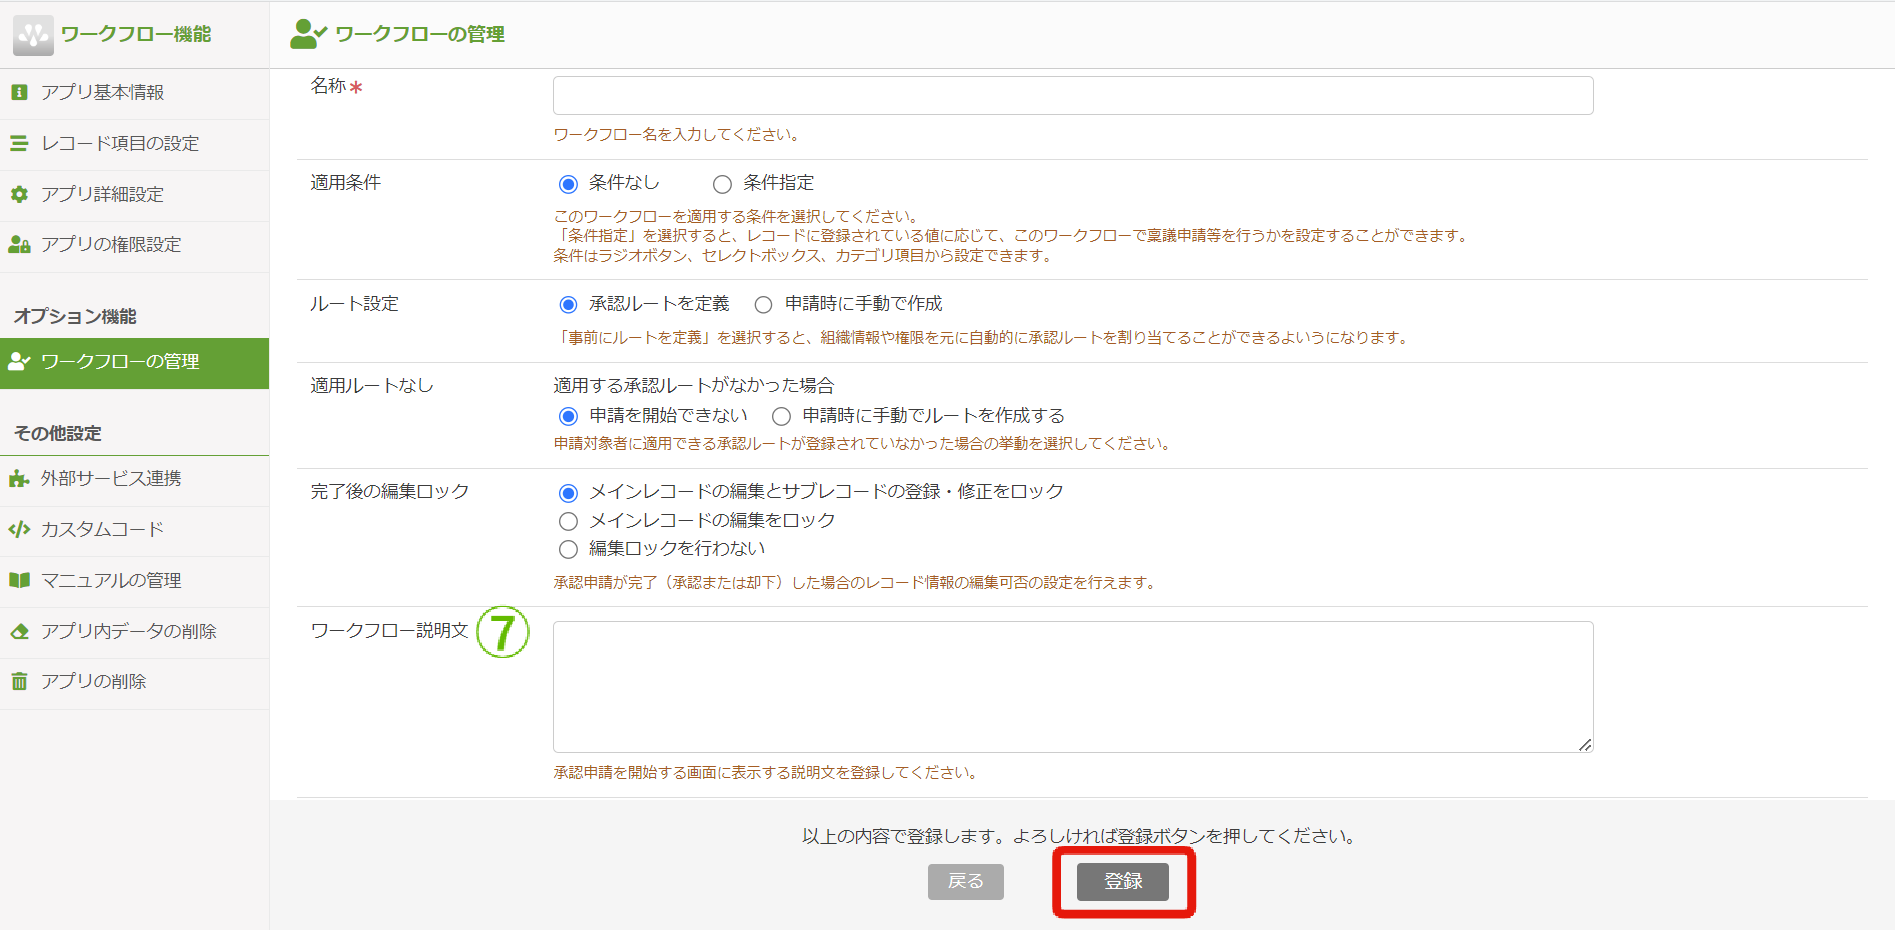Open 外部サービス連携 settings
The height and width of the screenshot is (930, 1895).
coord(134,480)
